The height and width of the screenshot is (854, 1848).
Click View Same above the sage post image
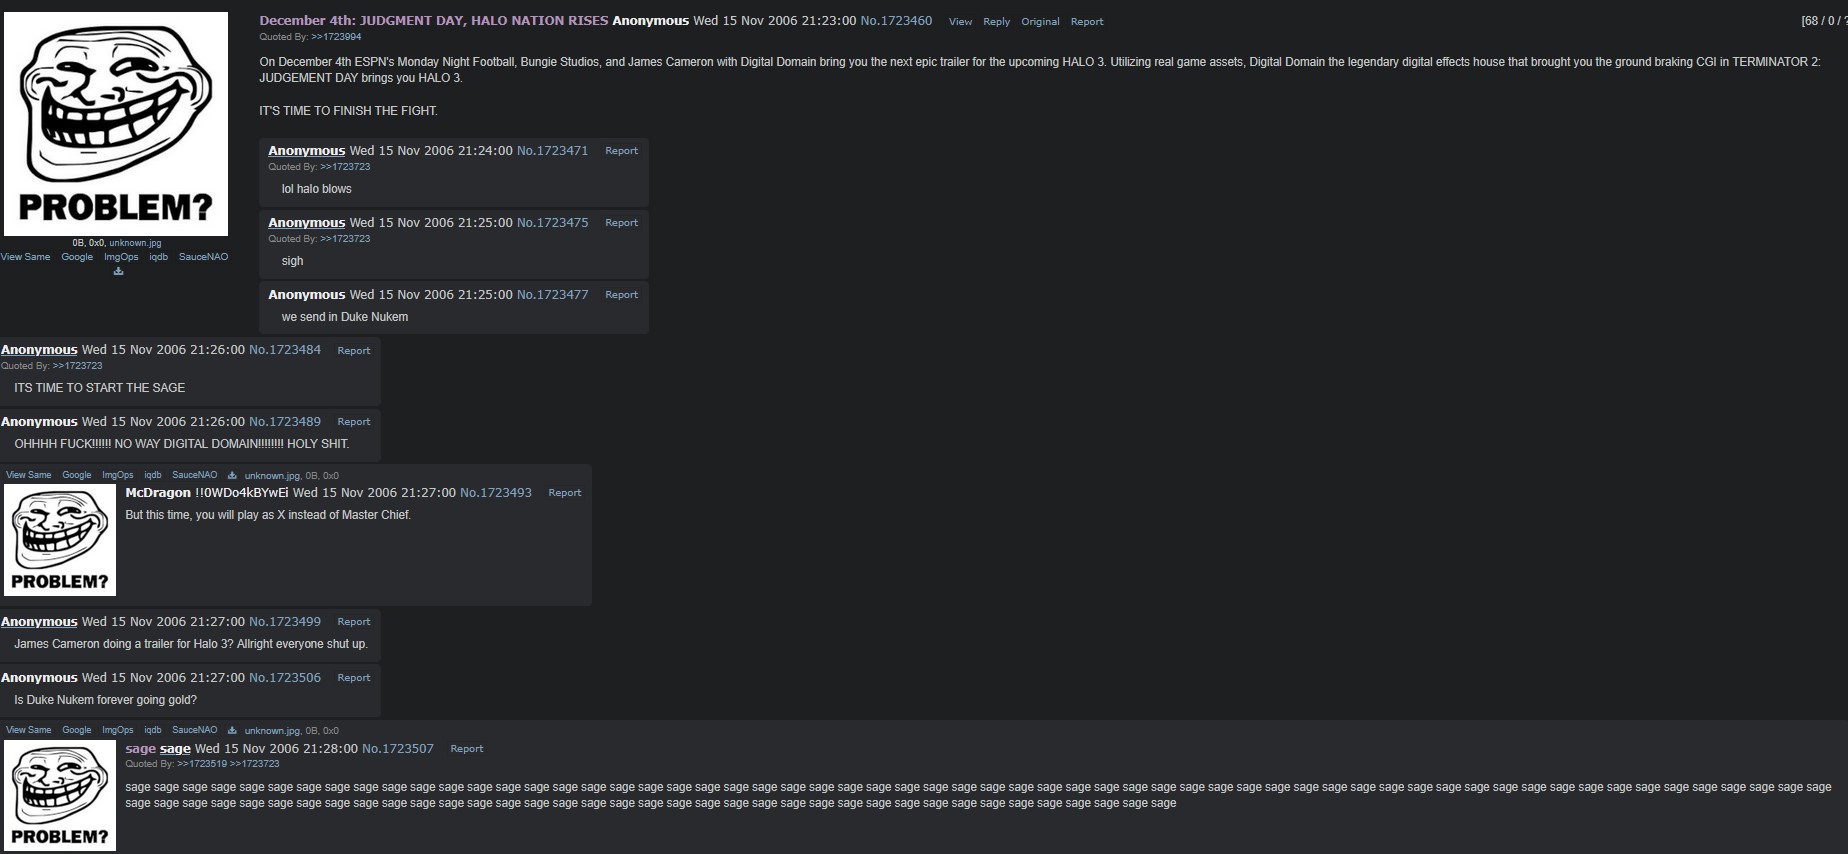coord(28,730)
